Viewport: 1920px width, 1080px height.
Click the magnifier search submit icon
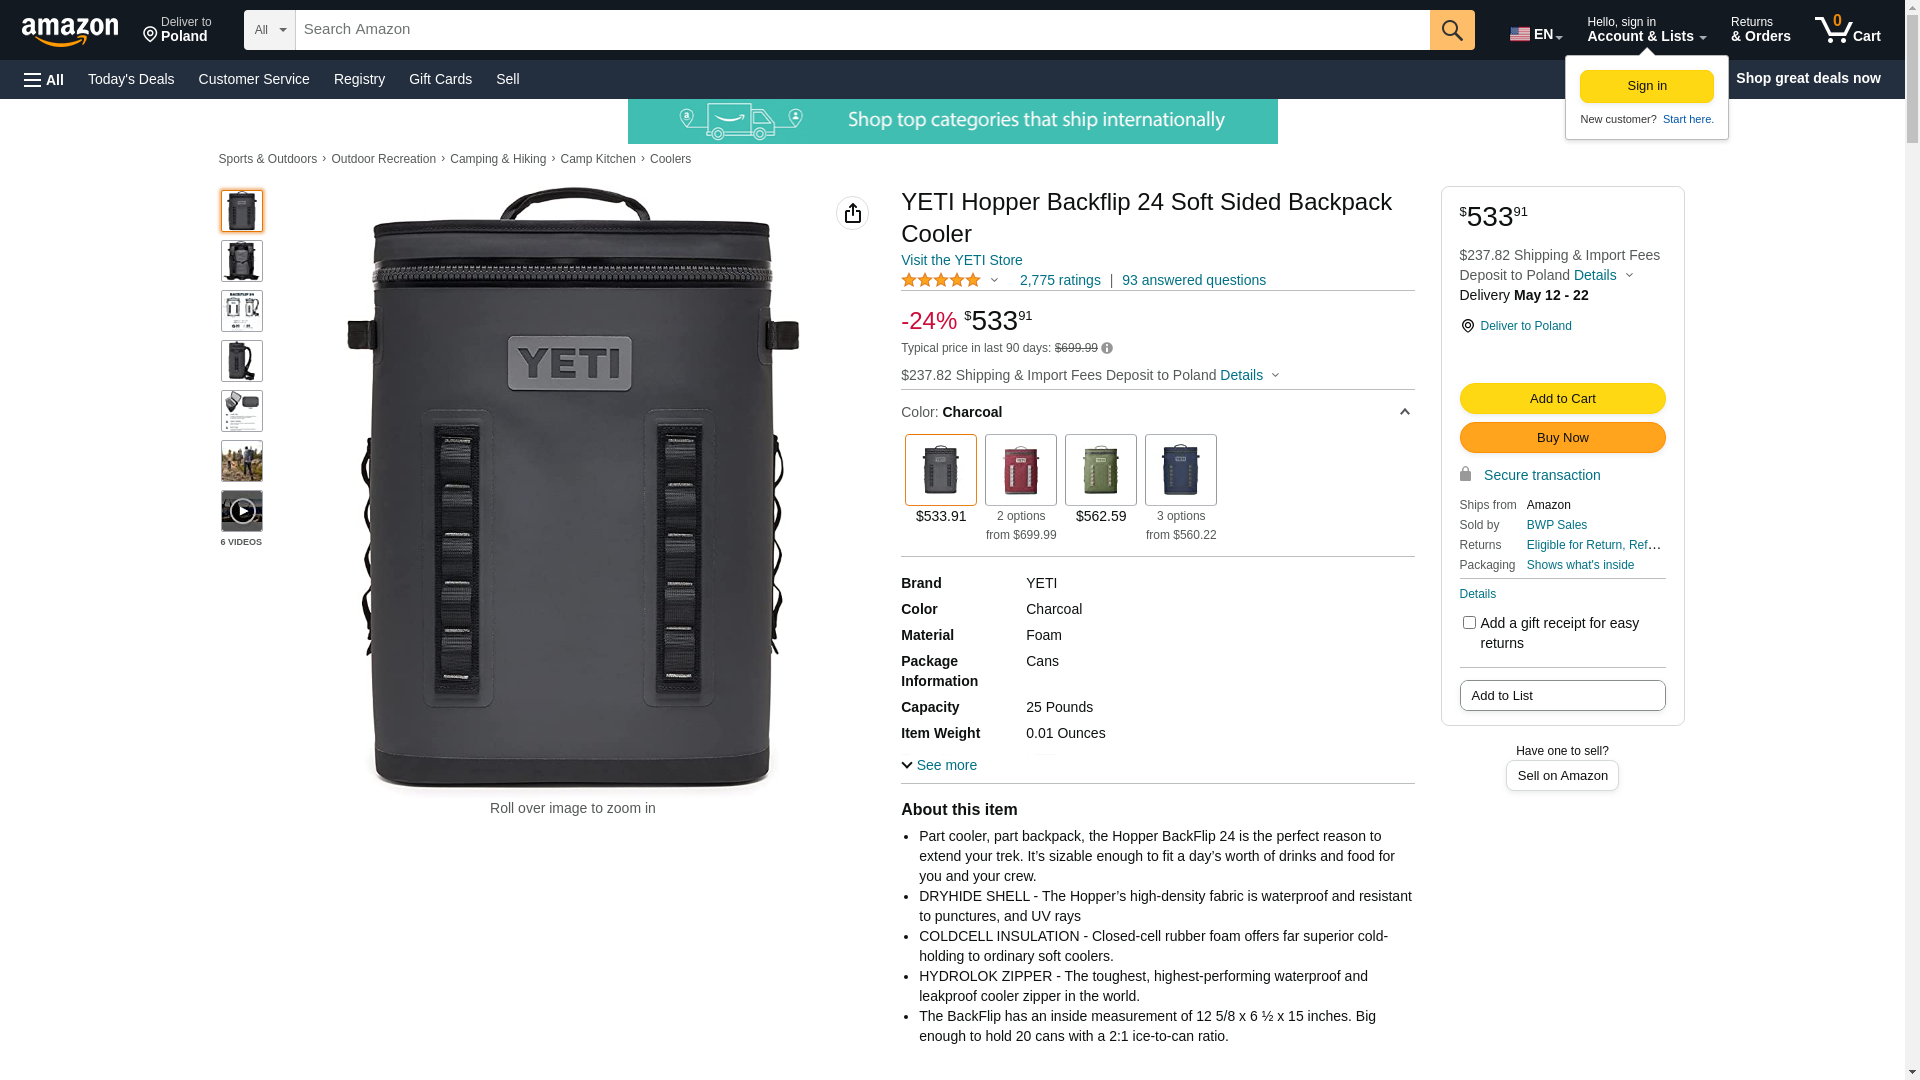[x=1452, y=30]
